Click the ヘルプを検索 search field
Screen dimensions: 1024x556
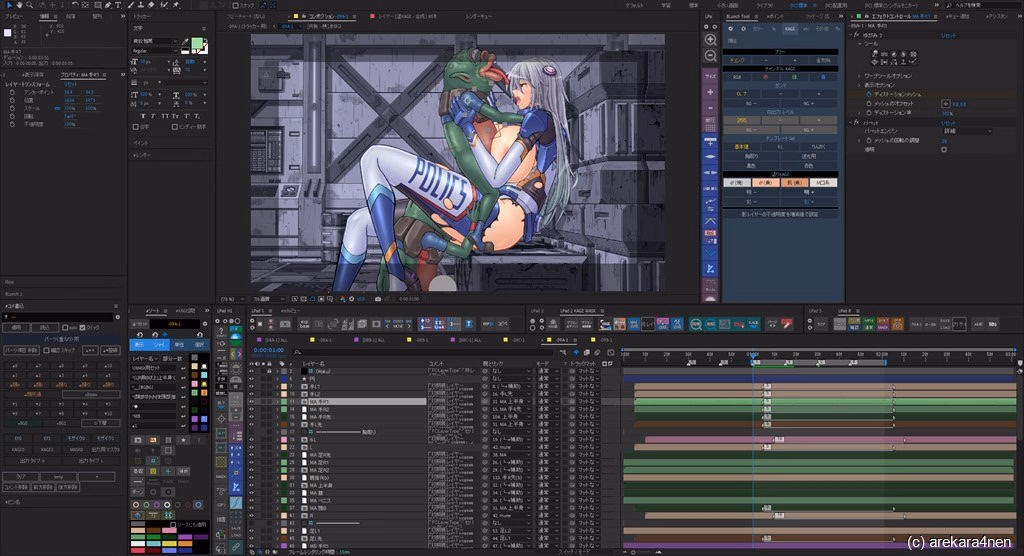point(980,5)
